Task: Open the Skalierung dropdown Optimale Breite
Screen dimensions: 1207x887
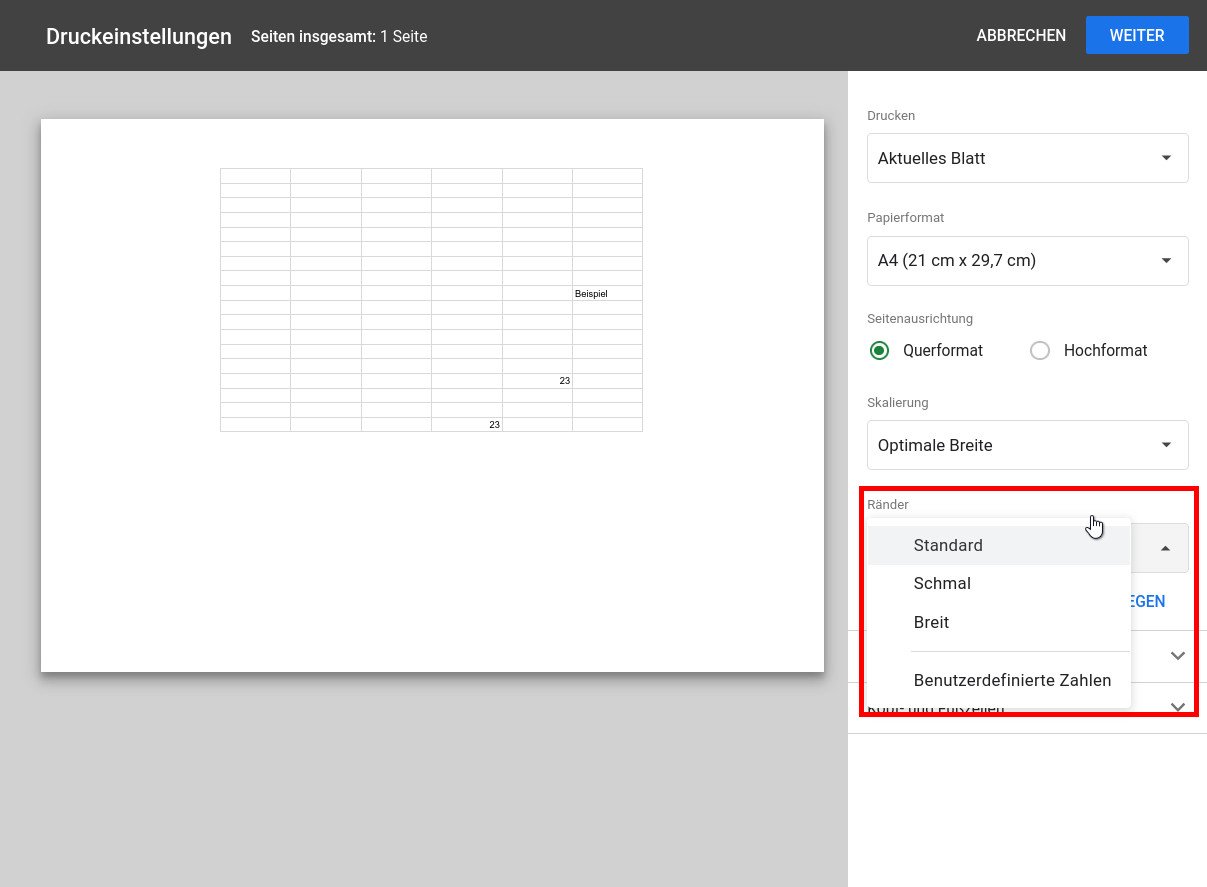Action: click(x=1027, y=445)
